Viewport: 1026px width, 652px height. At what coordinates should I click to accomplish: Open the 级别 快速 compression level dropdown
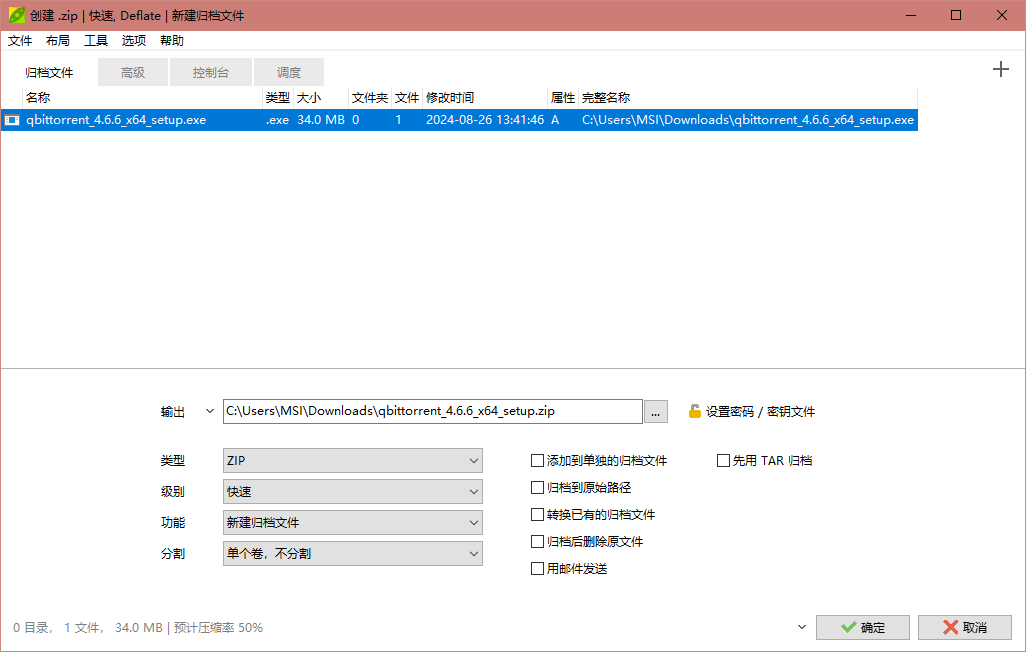pos(353,492)
